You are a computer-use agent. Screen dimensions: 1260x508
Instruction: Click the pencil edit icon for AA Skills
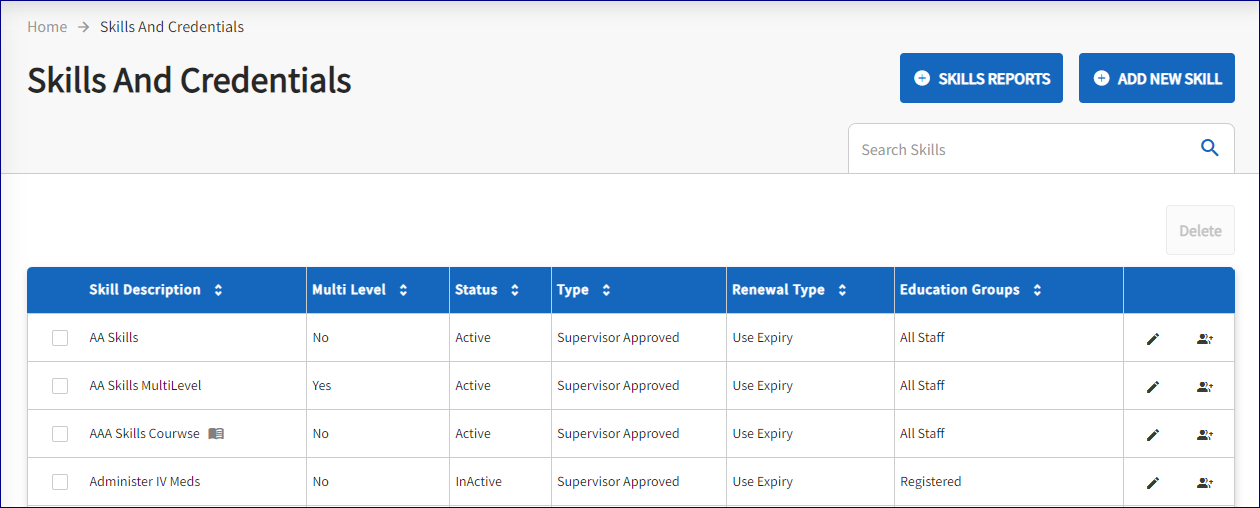1152,339
